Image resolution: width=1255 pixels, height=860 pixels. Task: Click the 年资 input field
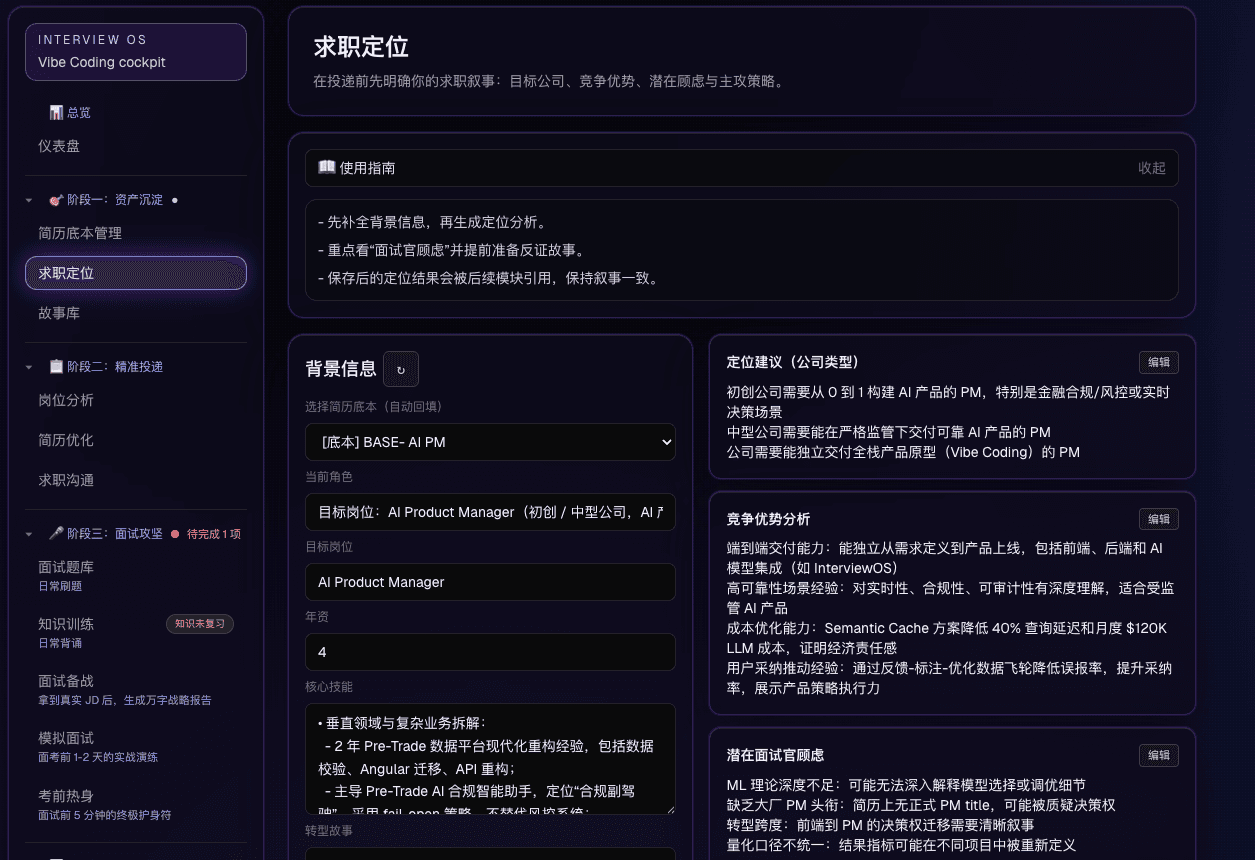tap(490, 652)
